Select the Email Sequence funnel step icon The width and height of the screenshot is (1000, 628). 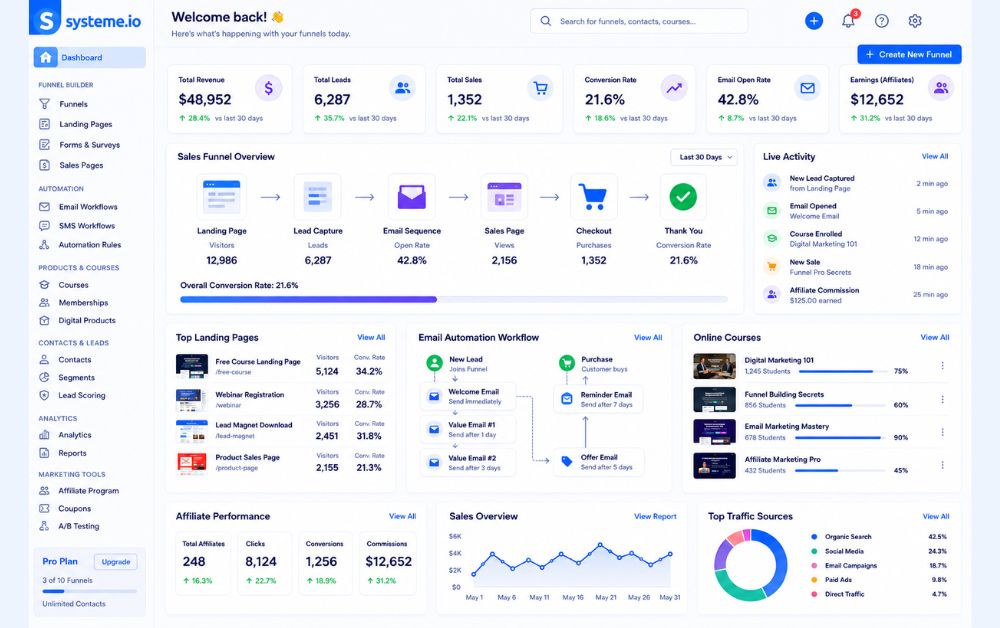tap(412, 197)
